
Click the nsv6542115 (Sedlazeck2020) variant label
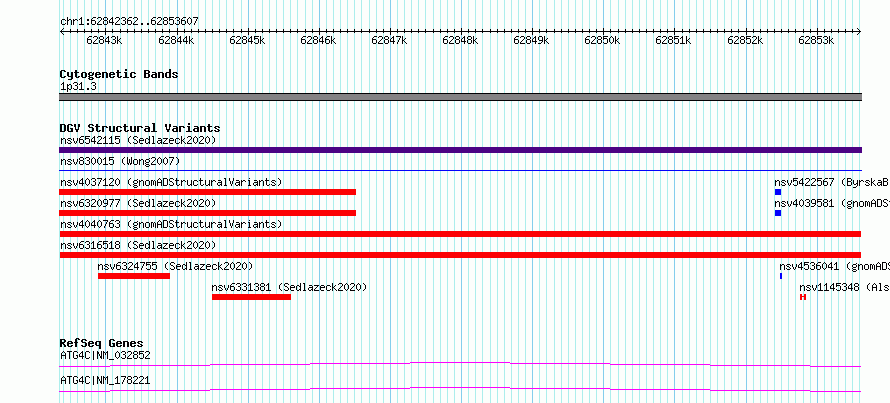[138, 140]
